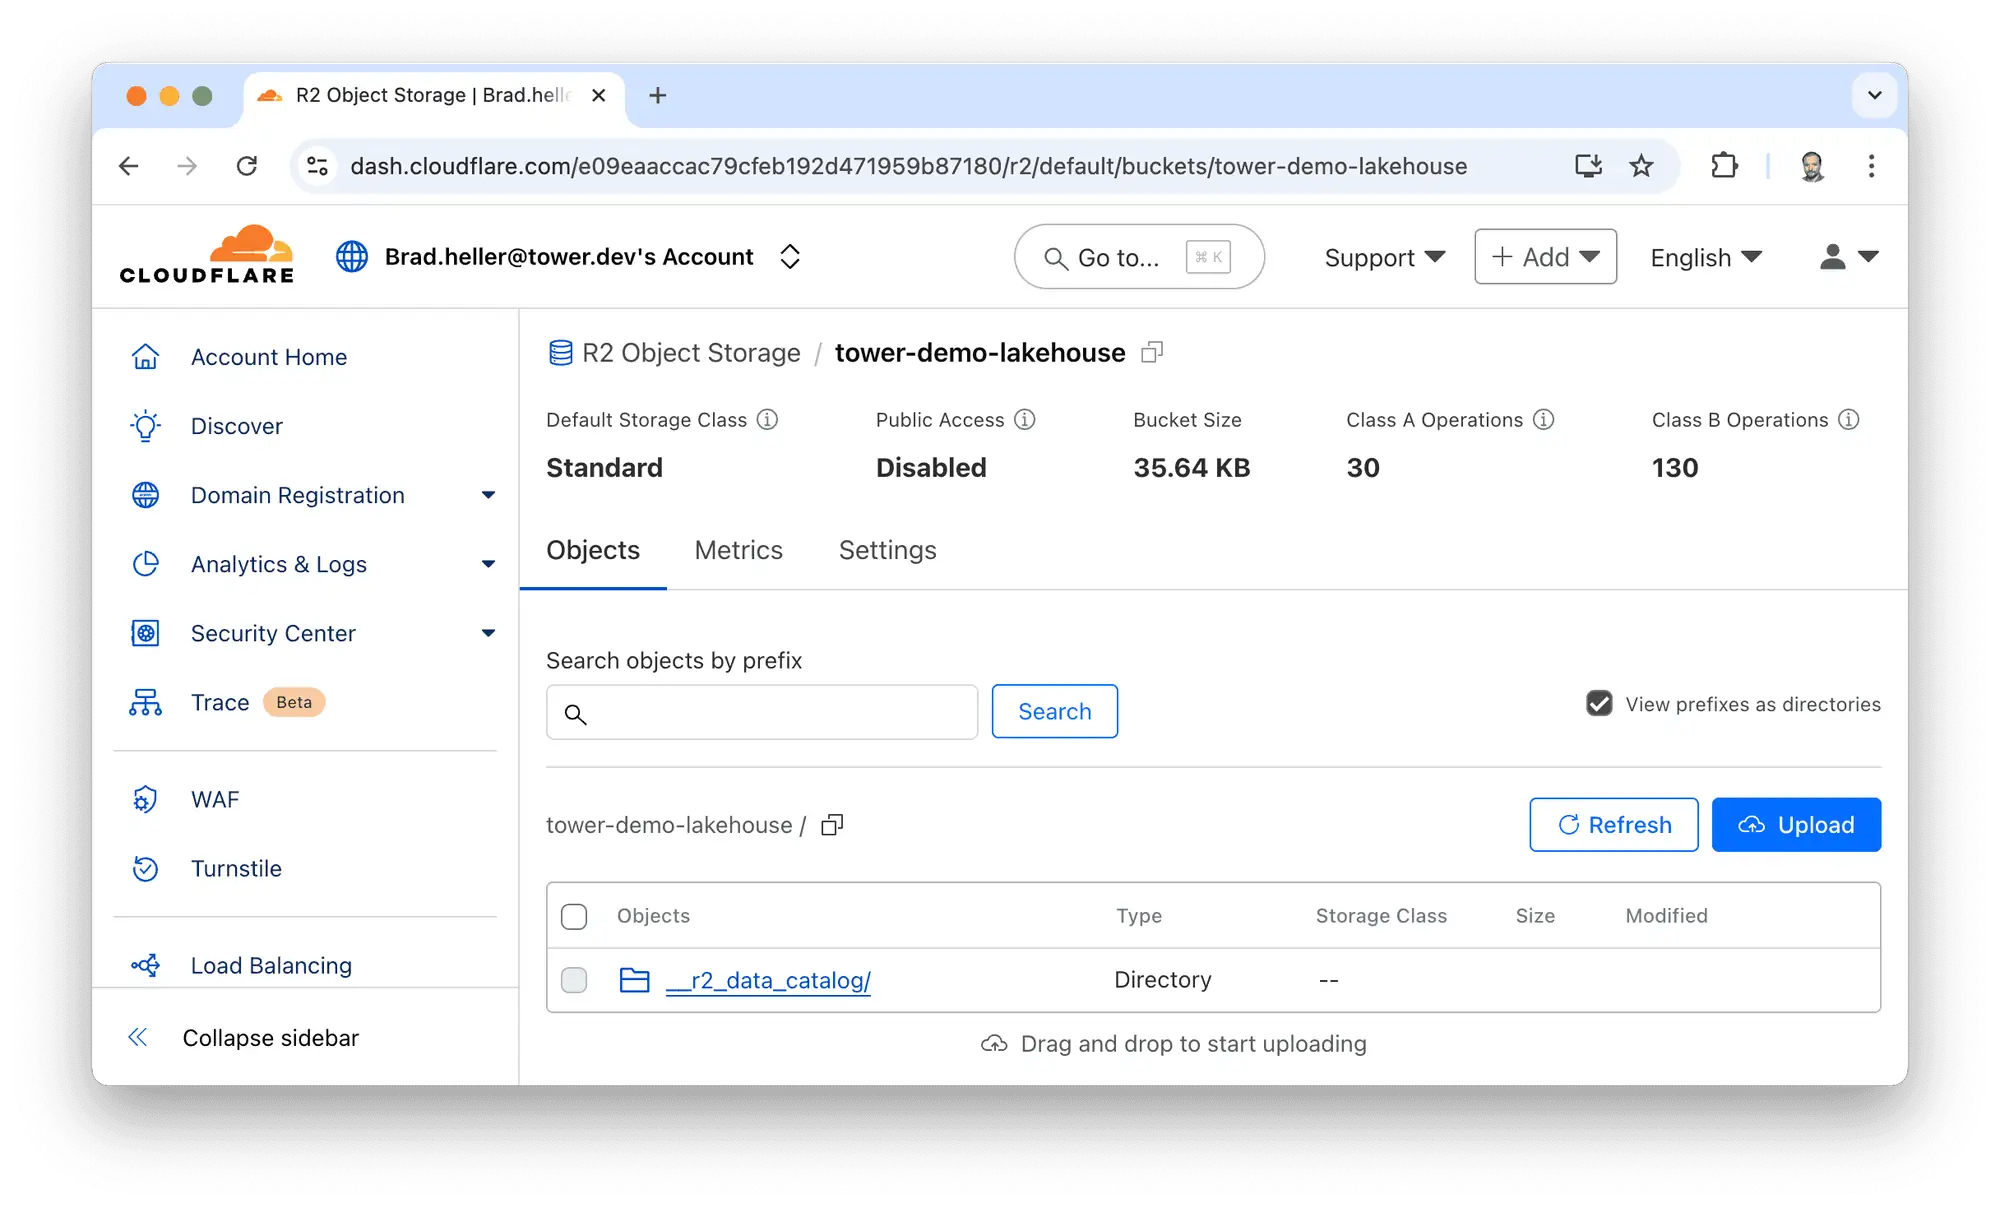The image size is (2000, 1207).
Task: Copy the tower-demo-lakehouse bucket name in the page header
Action: pos(1152,352)
